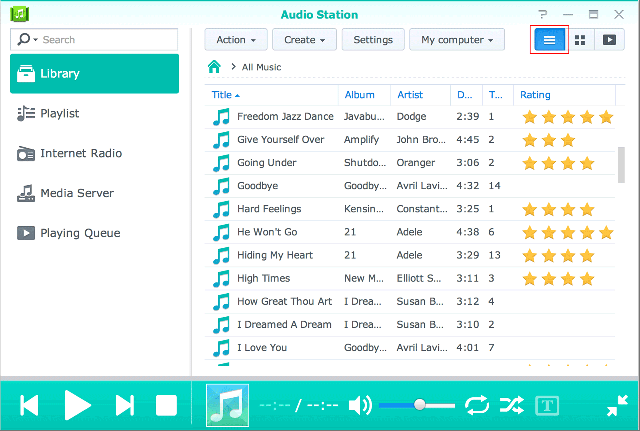Click album Amplify cell
The width and height of the screenshot is (640, 431).
click(x=361, y=140)
